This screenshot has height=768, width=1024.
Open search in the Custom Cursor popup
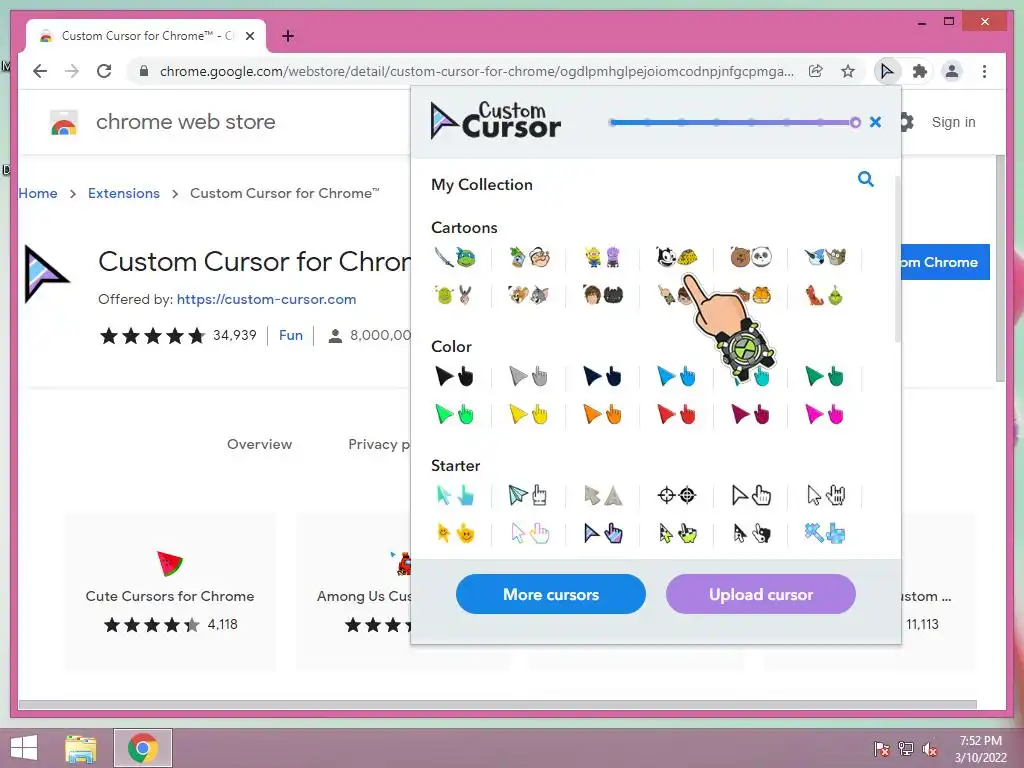[865, 179]
